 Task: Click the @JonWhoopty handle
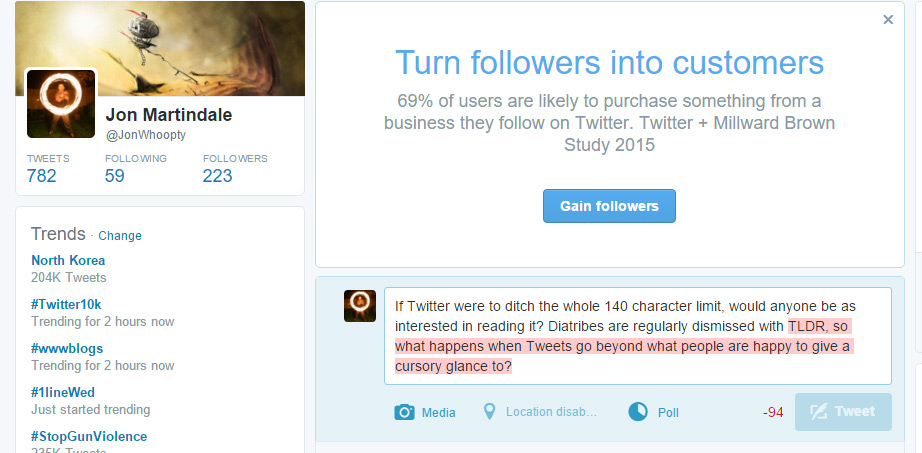[147, 134]
